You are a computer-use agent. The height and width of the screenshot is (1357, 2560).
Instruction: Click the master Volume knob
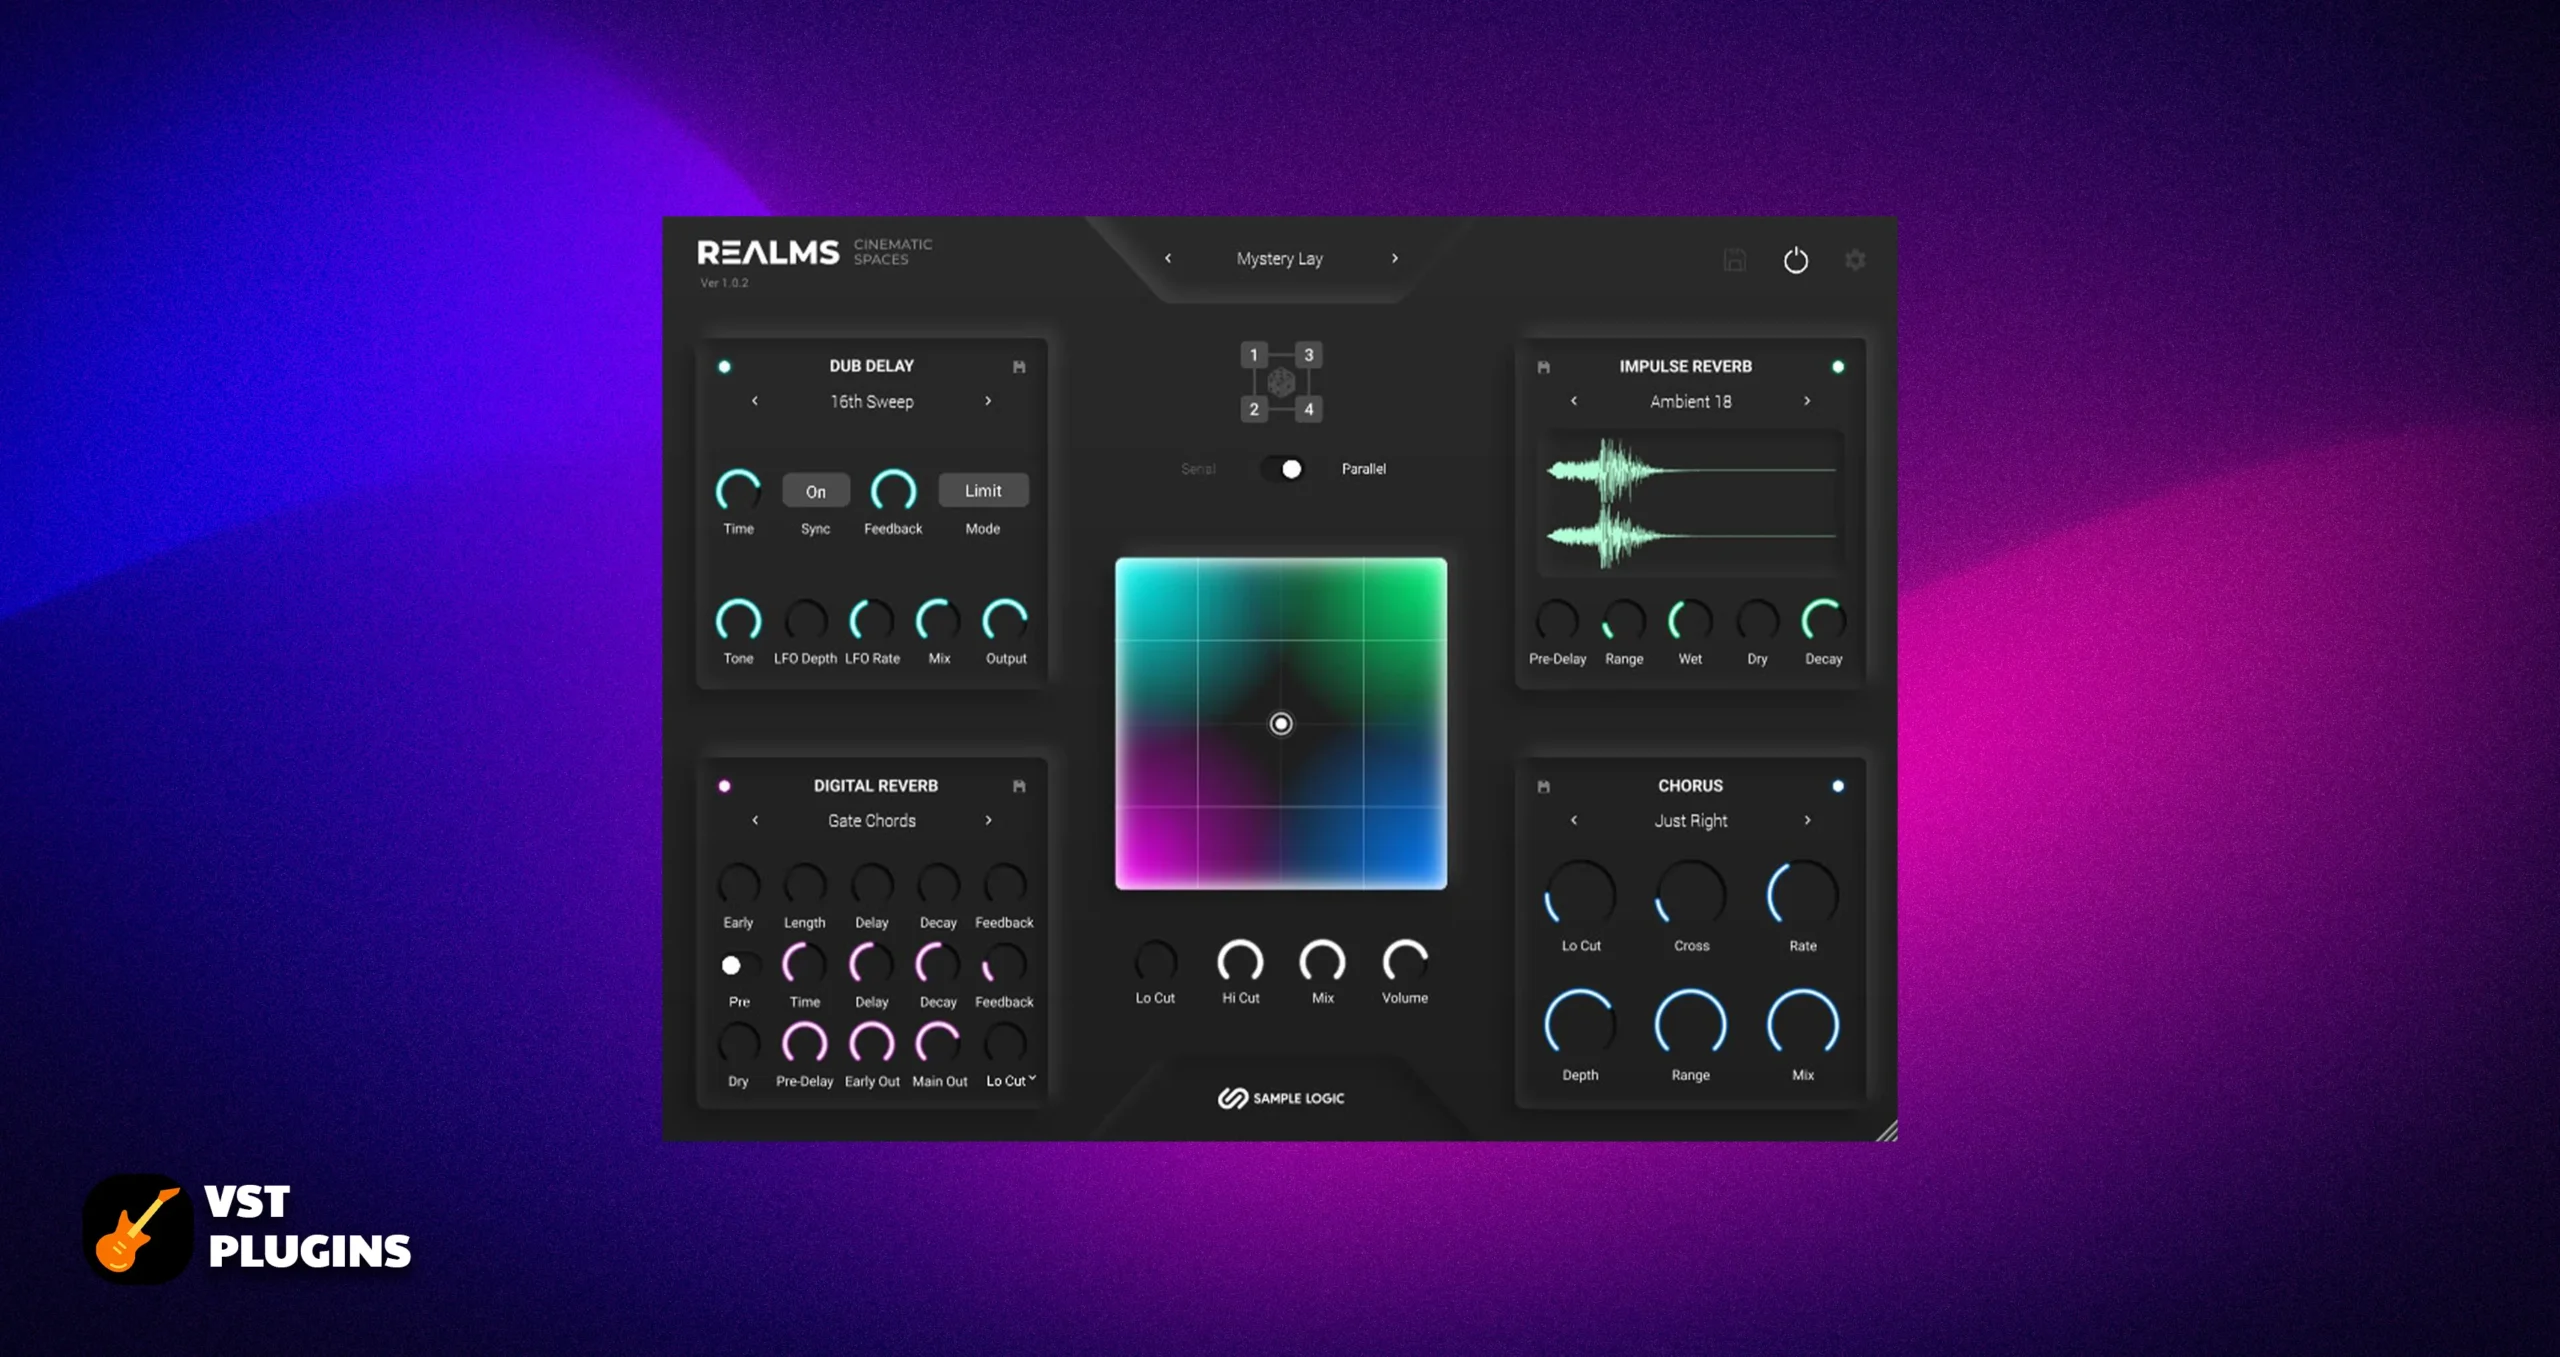pyautogui.click(x=1405, y=962)
